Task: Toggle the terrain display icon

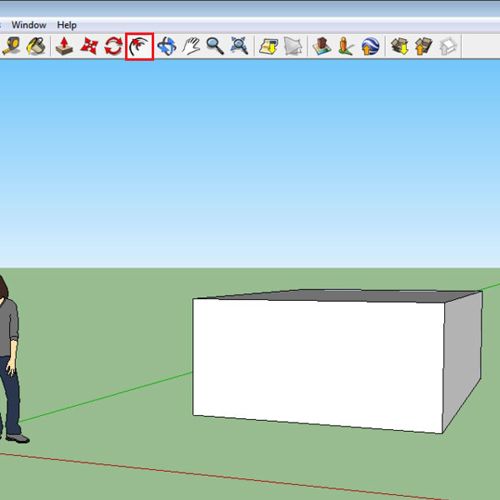Action: 293,46
